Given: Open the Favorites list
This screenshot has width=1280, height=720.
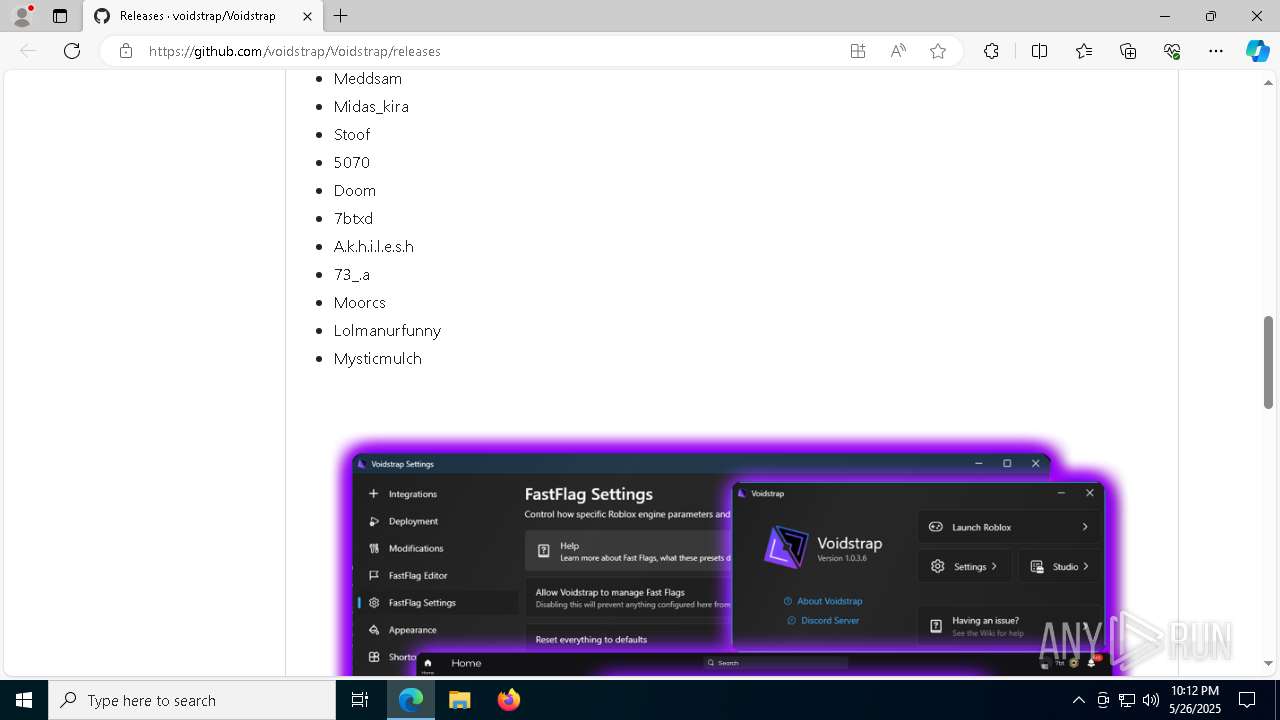Looking at the screenshot, I should tap(1084, 51).
